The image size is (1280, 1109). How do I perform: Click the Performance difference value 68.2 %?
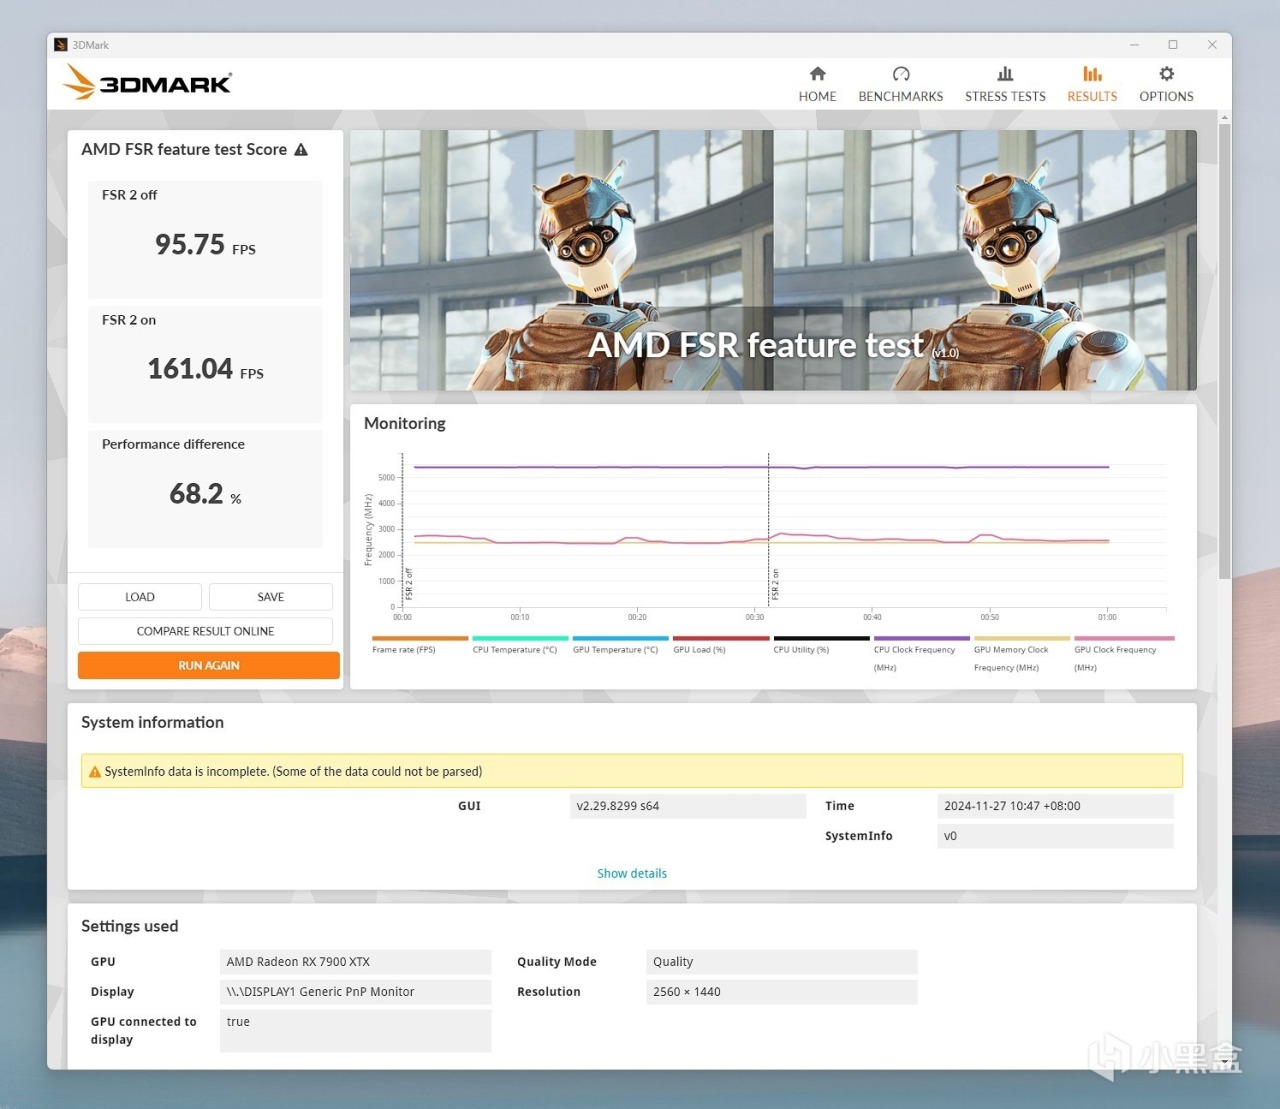(x=205, y=494)
